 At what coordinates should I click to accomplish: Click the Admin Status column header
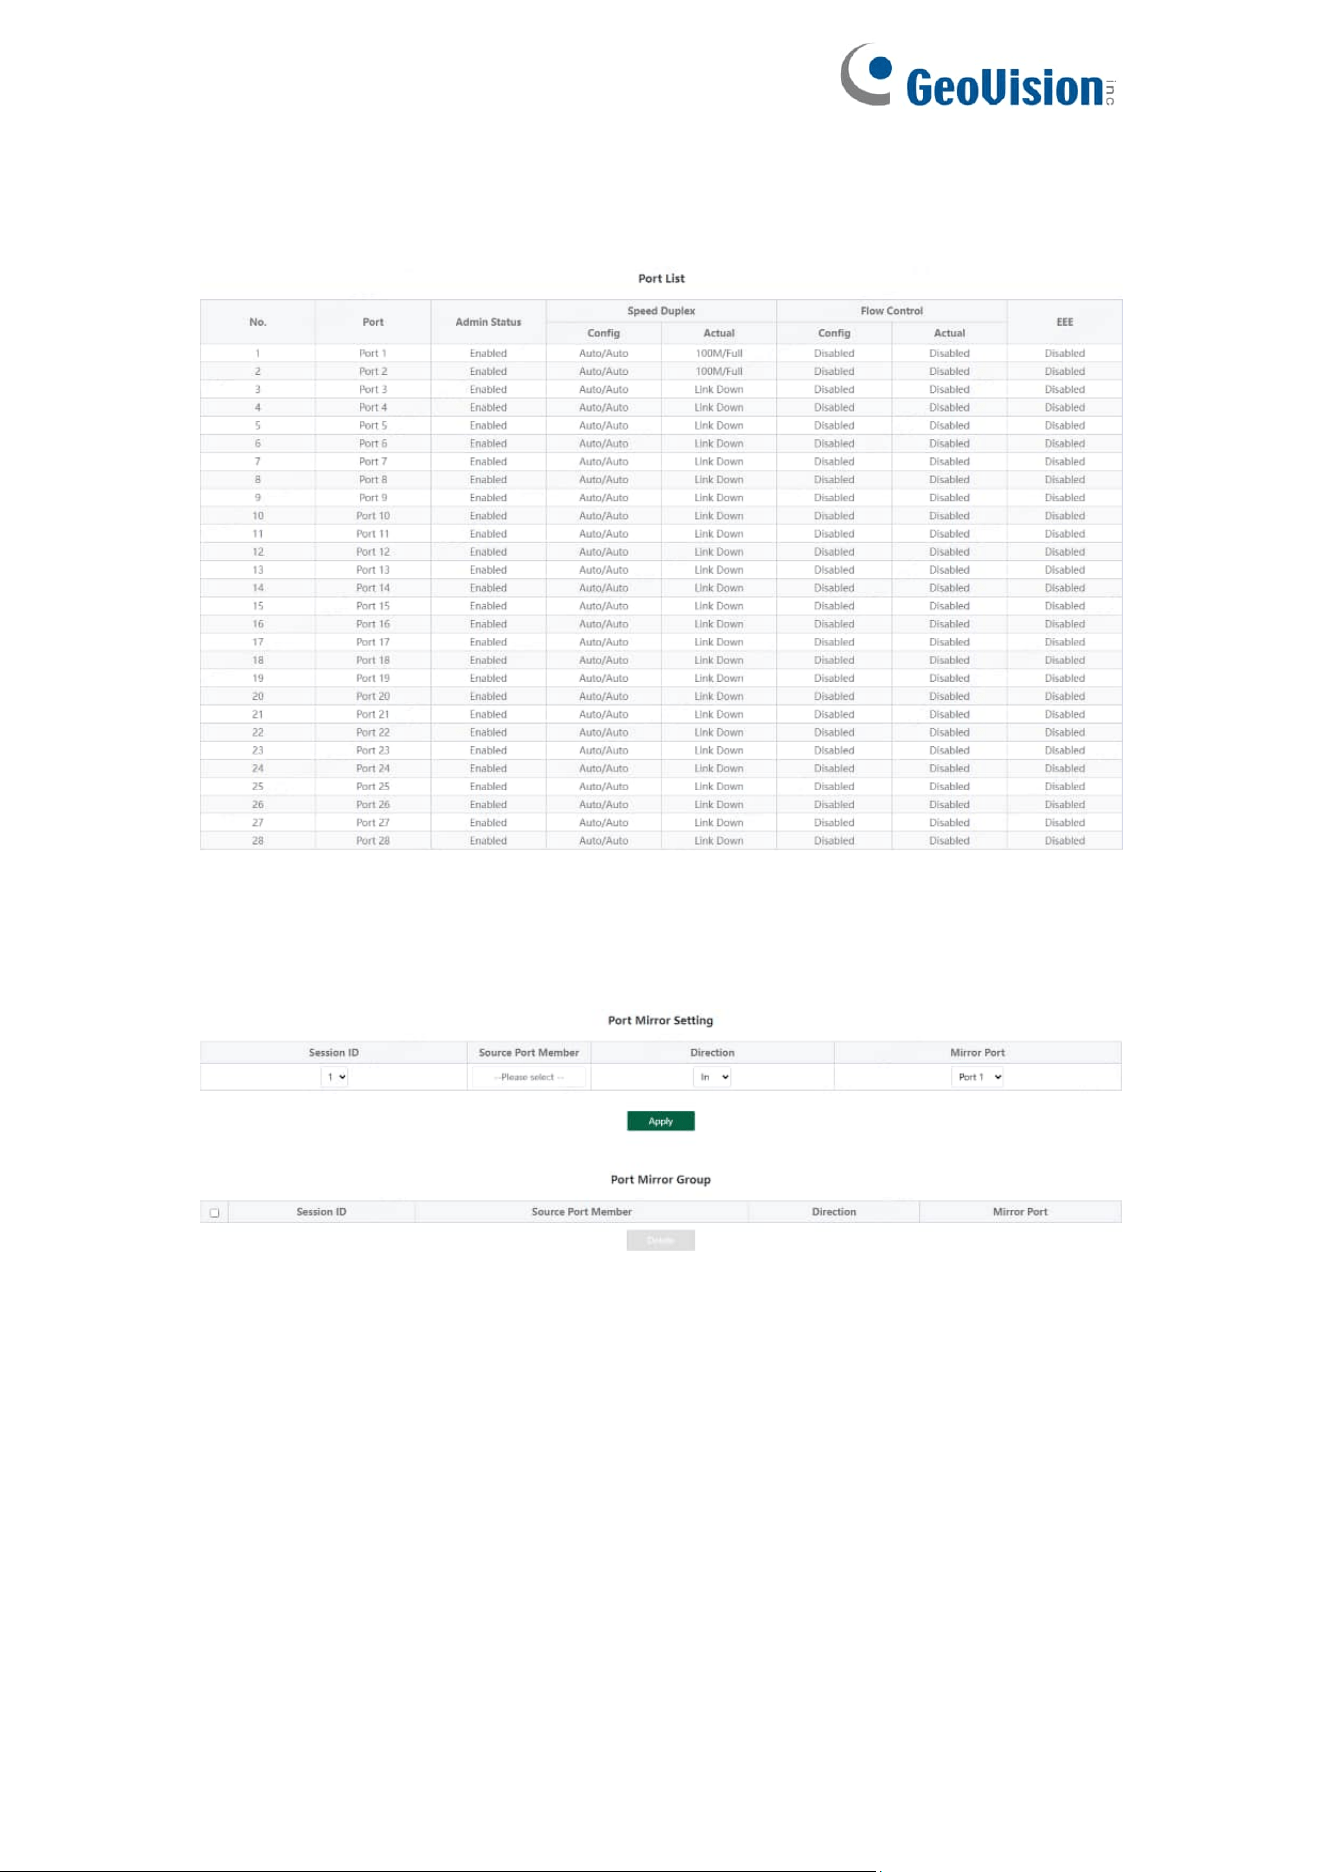[x=488, y=322]
